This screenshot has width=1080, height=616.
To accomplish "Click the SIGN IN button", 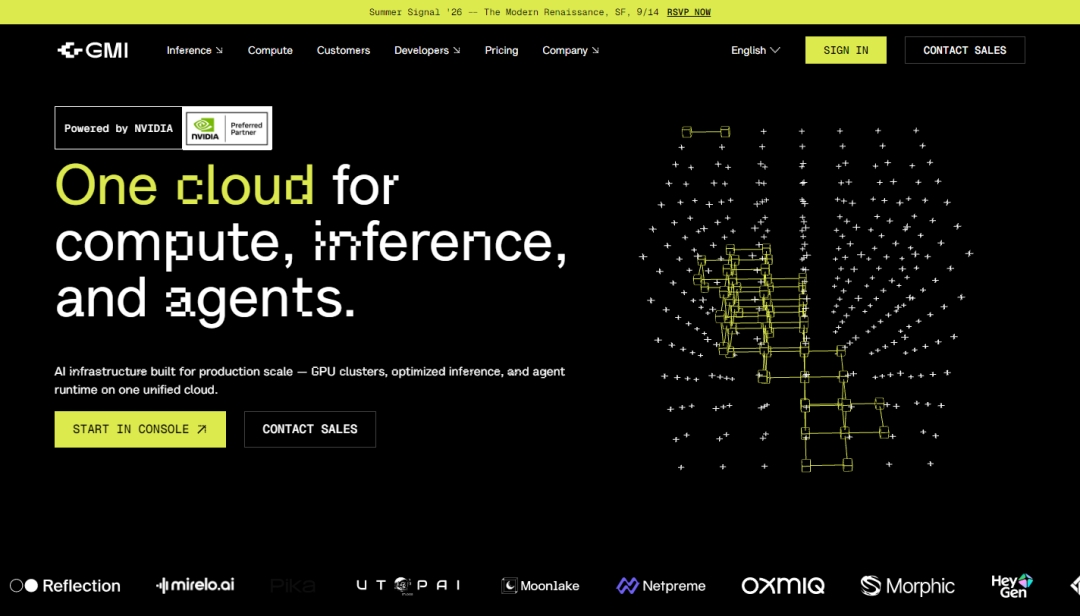I will pos(846,50).
